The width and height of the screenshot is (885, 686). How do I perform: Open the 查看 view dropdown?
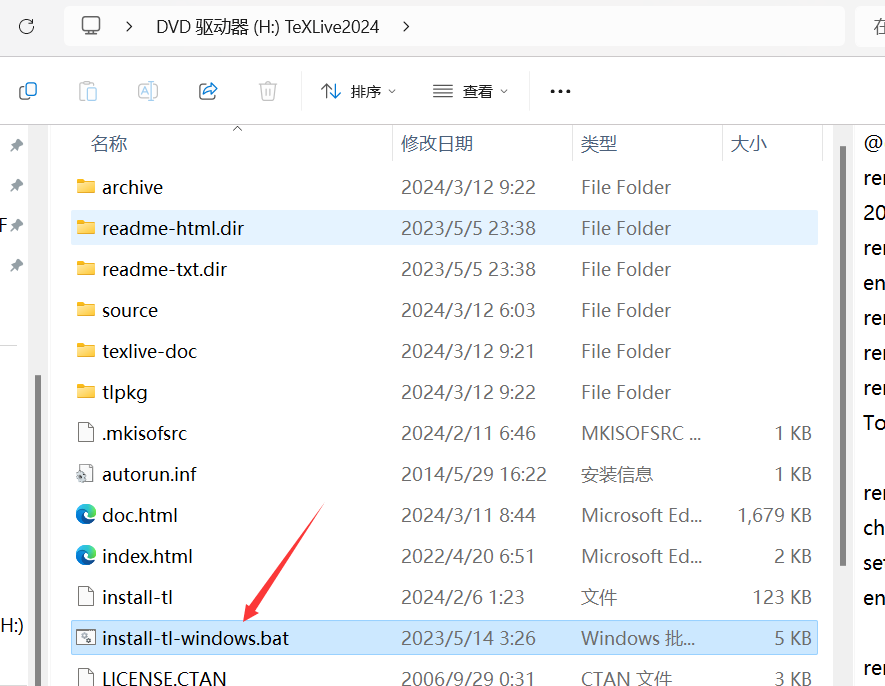pos(470,91)
